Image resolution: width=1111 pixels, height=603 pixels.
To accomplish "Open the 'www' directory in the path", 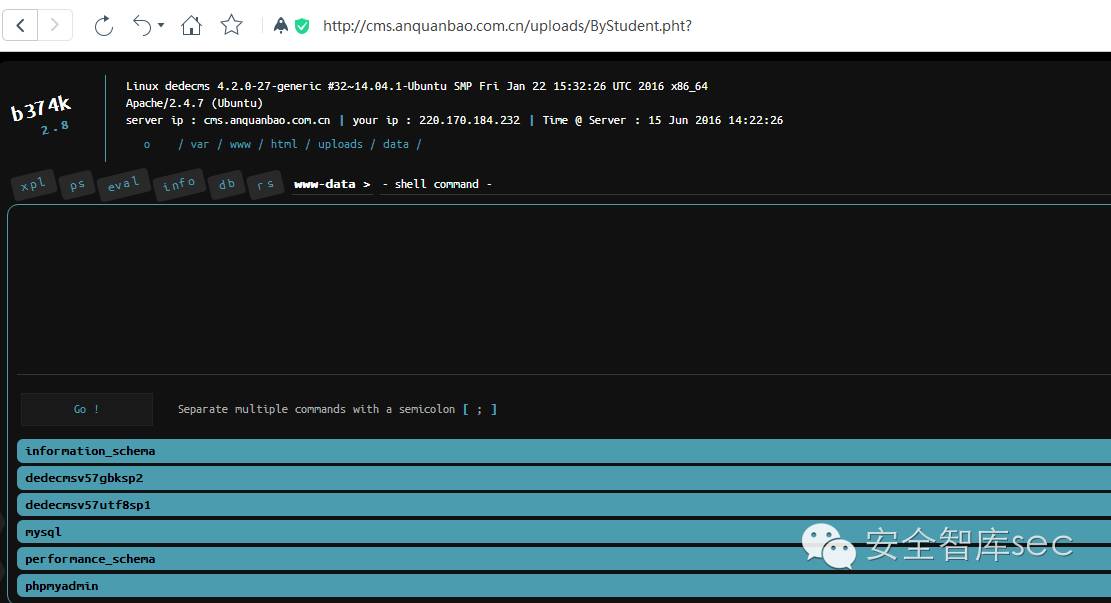I will [240, 145].
